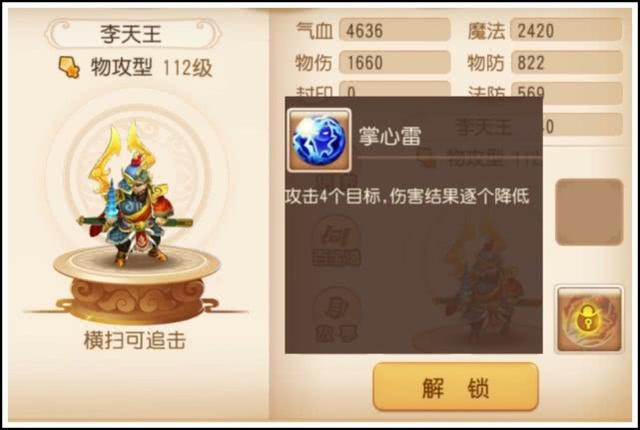Tap the 掌心雷 blue lightning skill icon

(x=319, y=140)
